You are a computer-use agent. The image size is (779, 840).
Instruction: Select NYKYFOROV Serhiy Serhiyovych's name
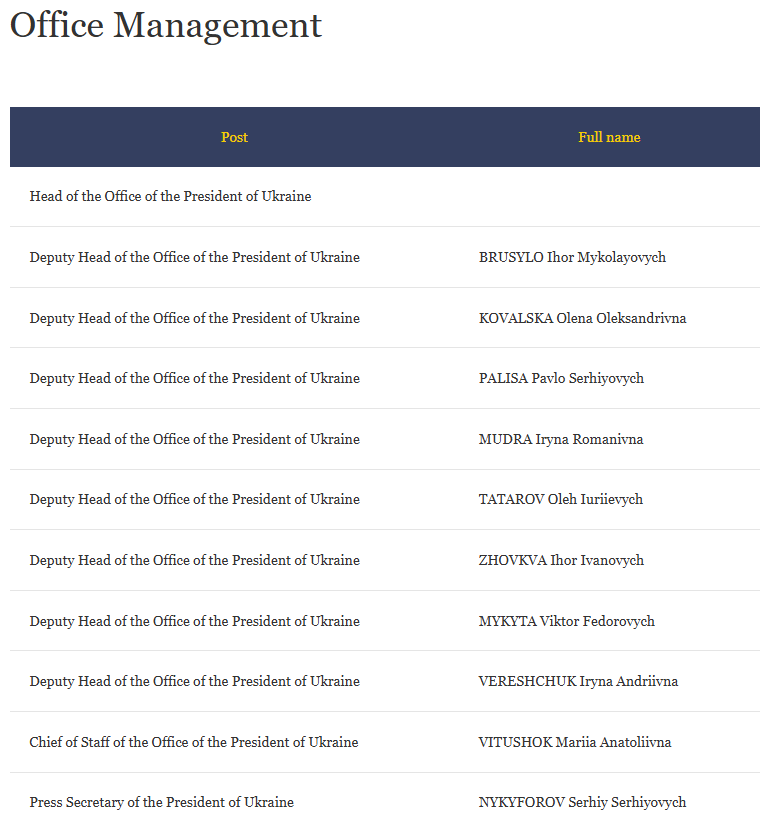[x=582, y=803]
